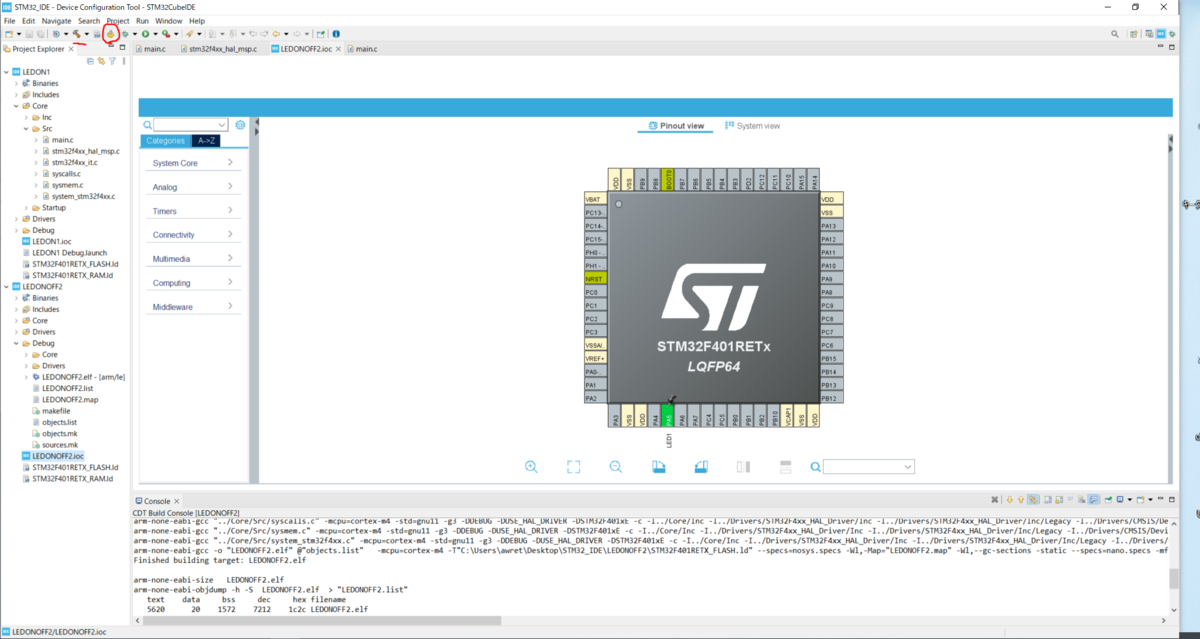Open the Project menu

[x=118, y=20]
